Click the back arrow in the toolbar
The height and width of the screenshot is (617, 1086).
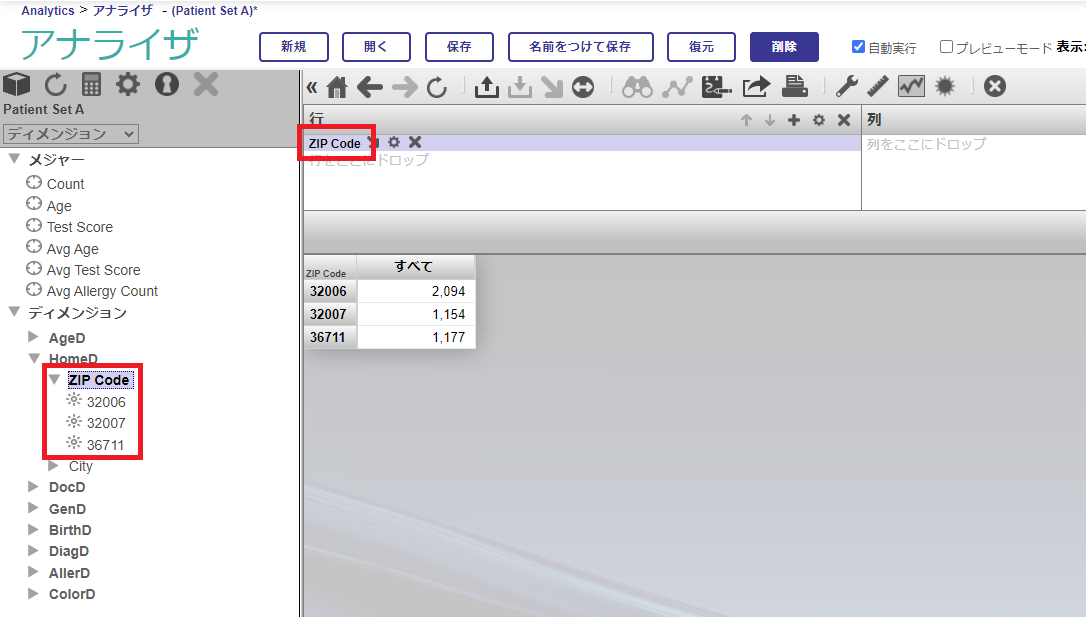coord(370,88)
